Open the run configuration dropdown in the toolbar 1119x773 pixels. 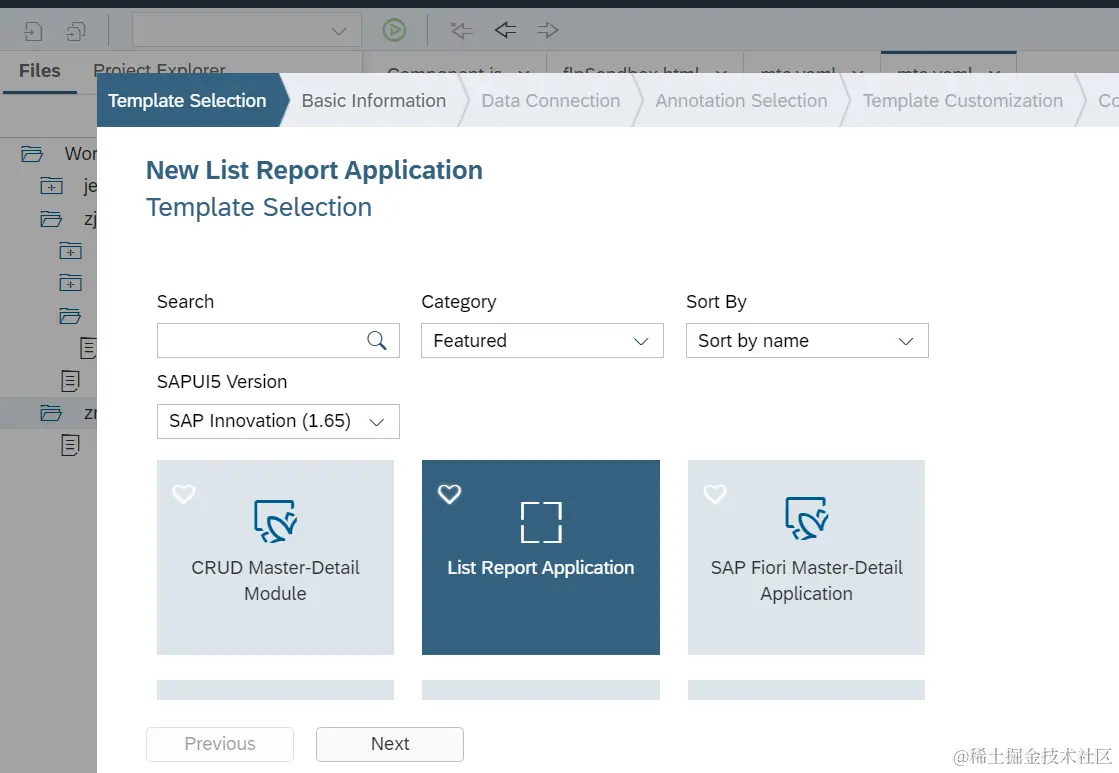[246, 30]
